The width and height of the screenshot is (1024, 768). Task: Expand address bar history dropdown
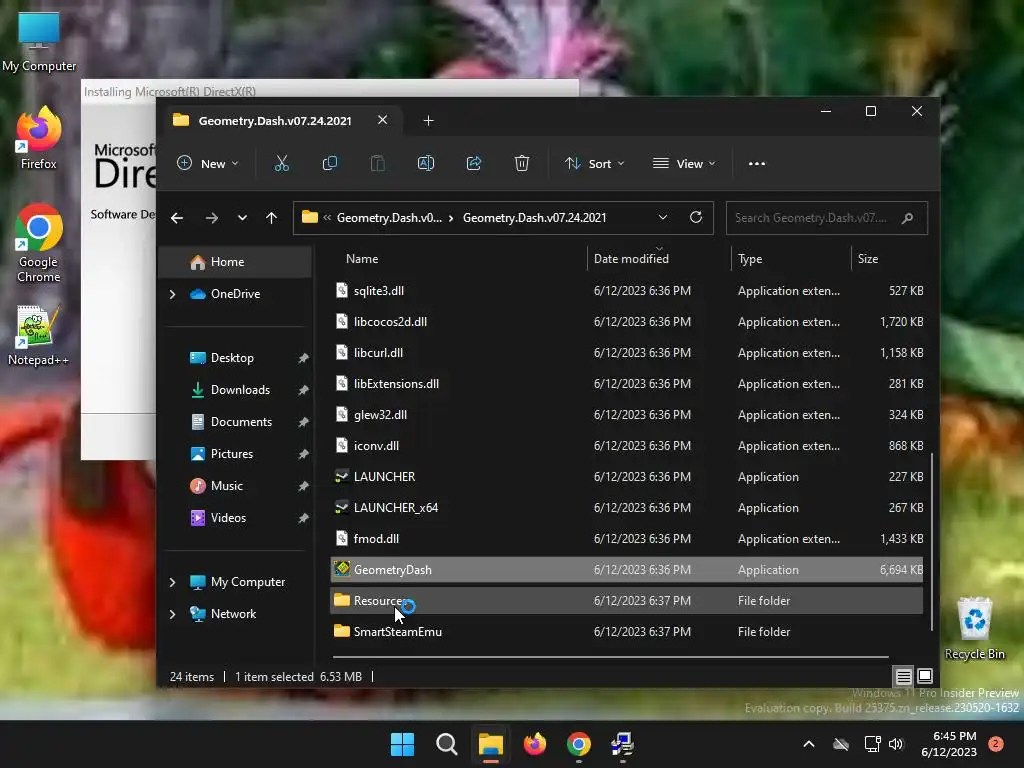point(663,217)
